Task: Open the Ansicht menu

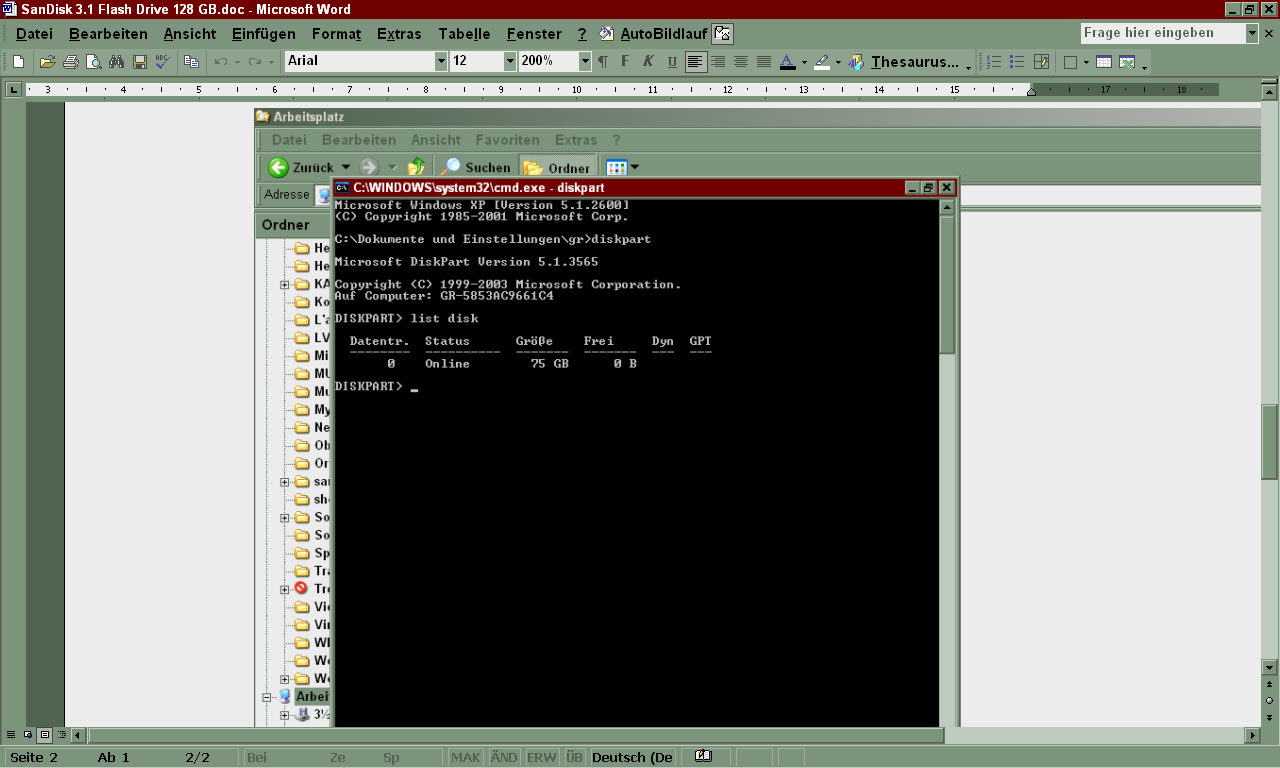Action: 190,34
